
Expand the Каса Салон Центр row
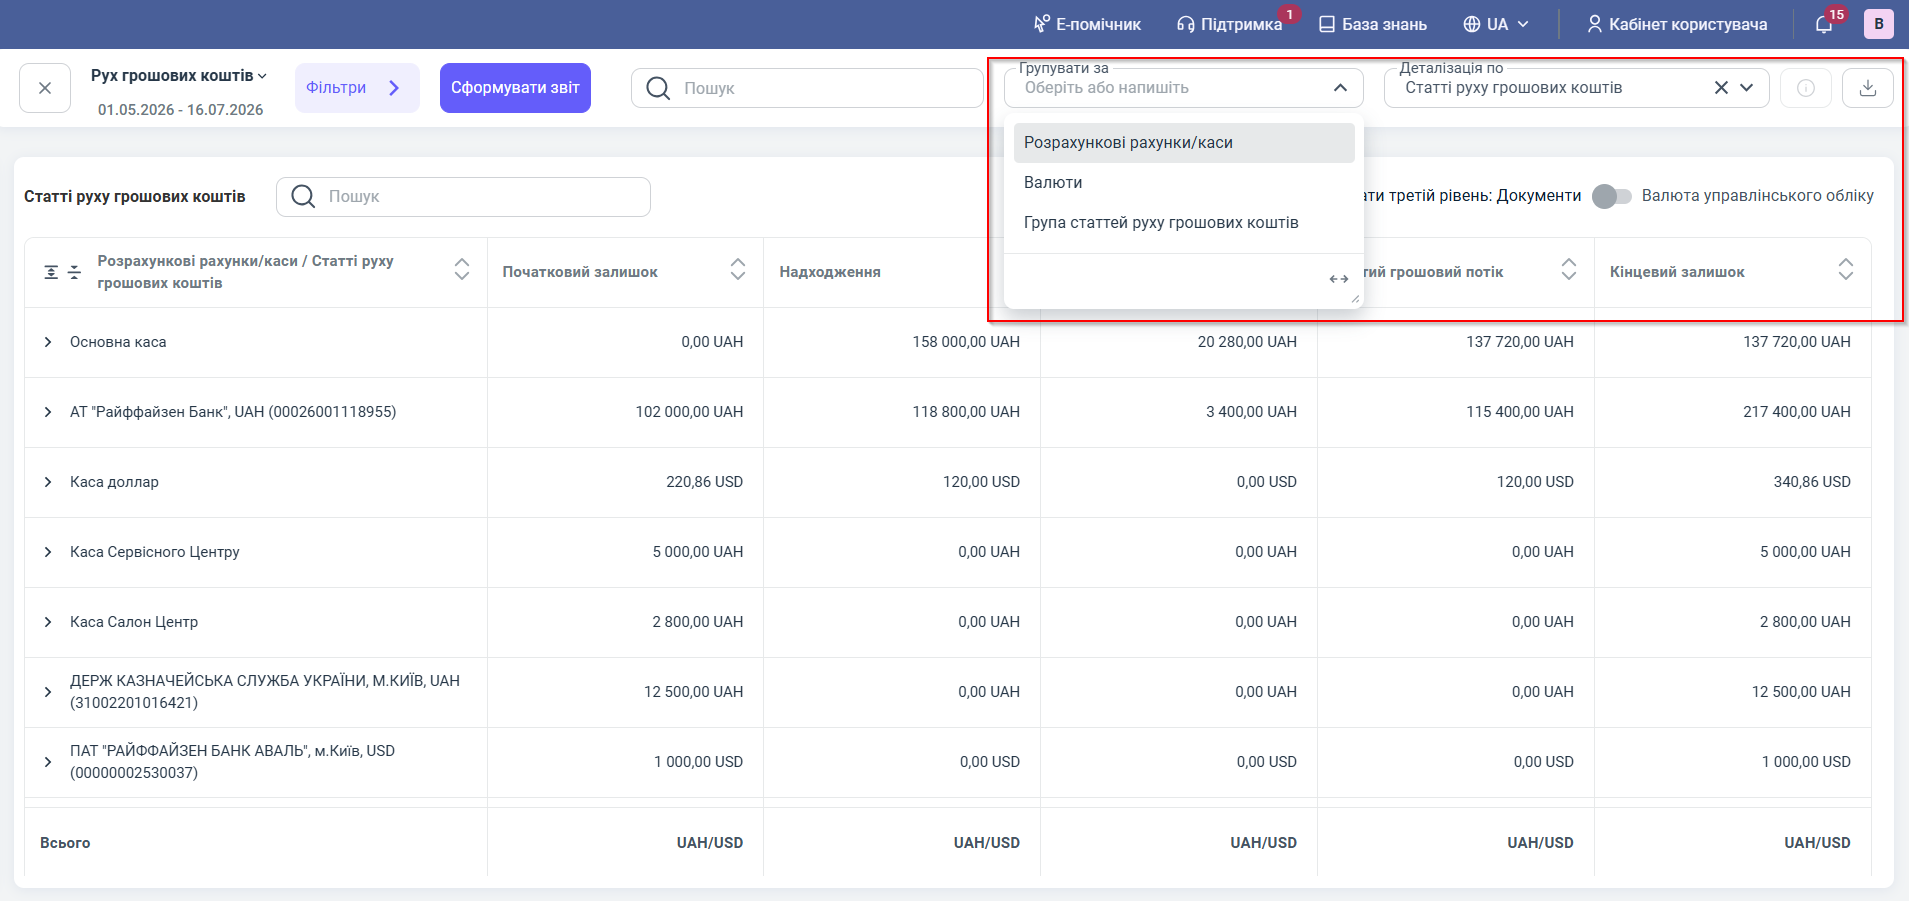[48, 622]
